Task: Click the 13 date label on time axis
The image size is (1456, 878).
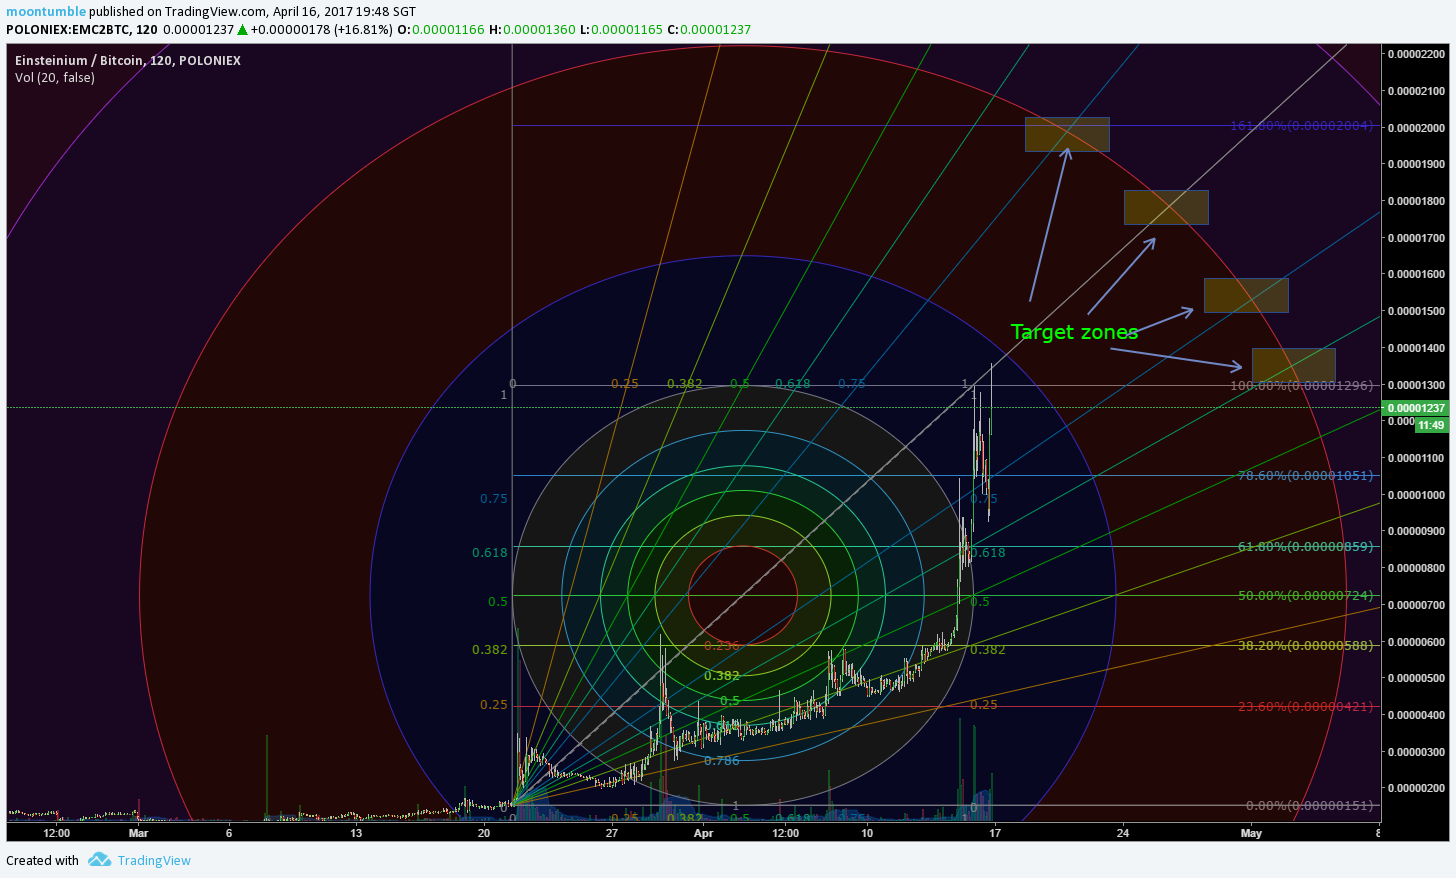Action: (x=356, y=833)
